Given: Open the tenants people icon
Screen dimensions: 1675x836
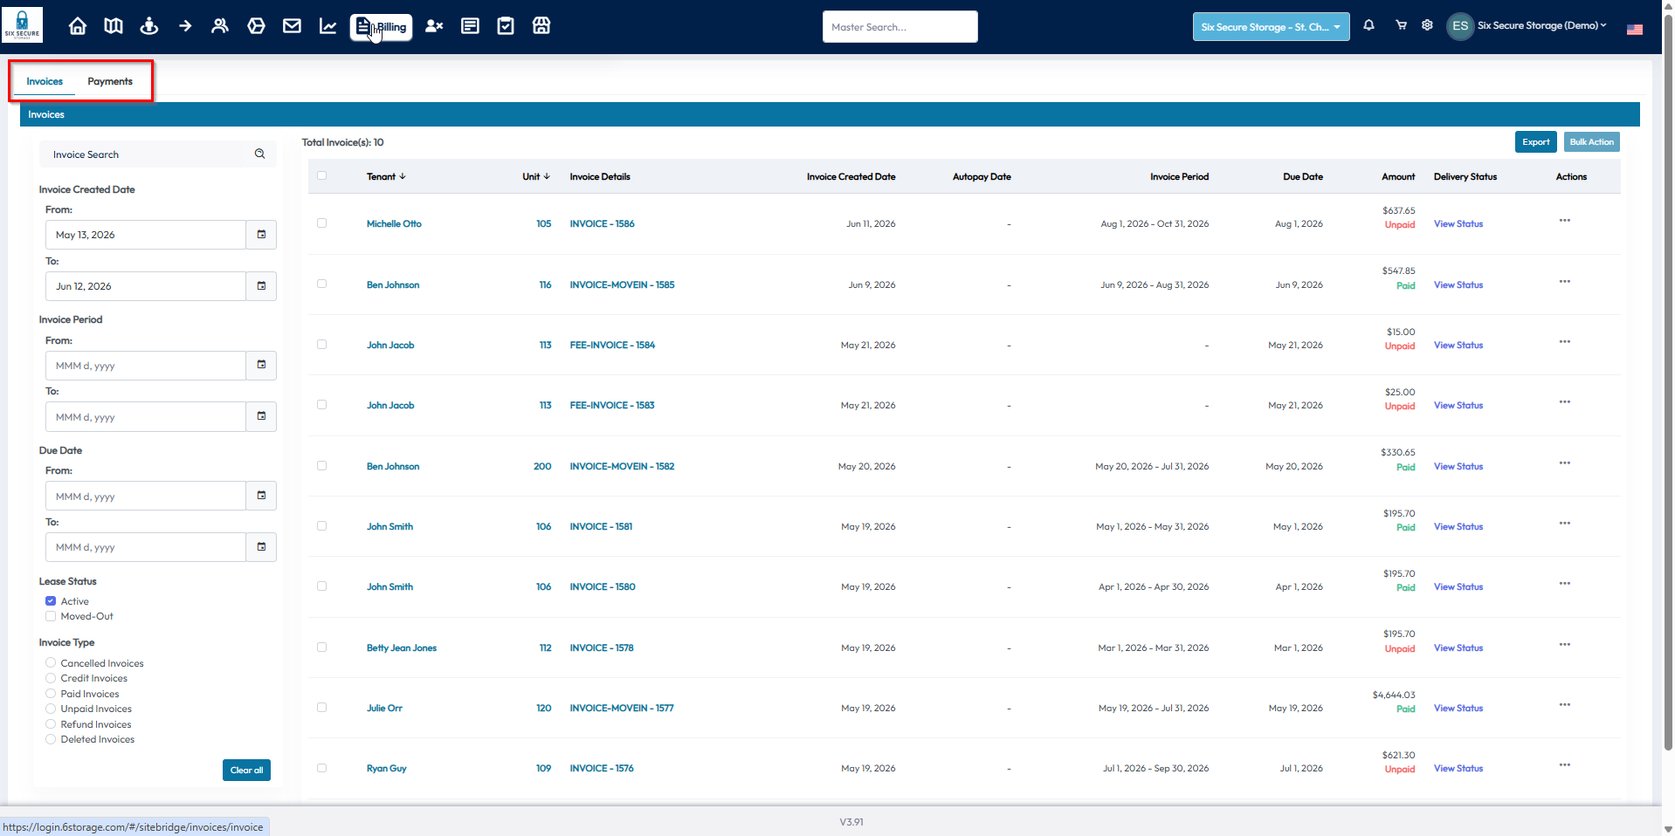Looking at the screenshot, I should (220, 26).
